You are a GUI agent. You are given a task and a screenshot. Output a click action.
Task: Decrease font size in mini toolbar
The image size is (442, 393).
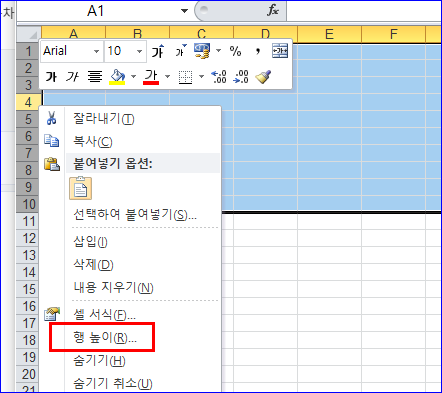[x=181, y=51]
